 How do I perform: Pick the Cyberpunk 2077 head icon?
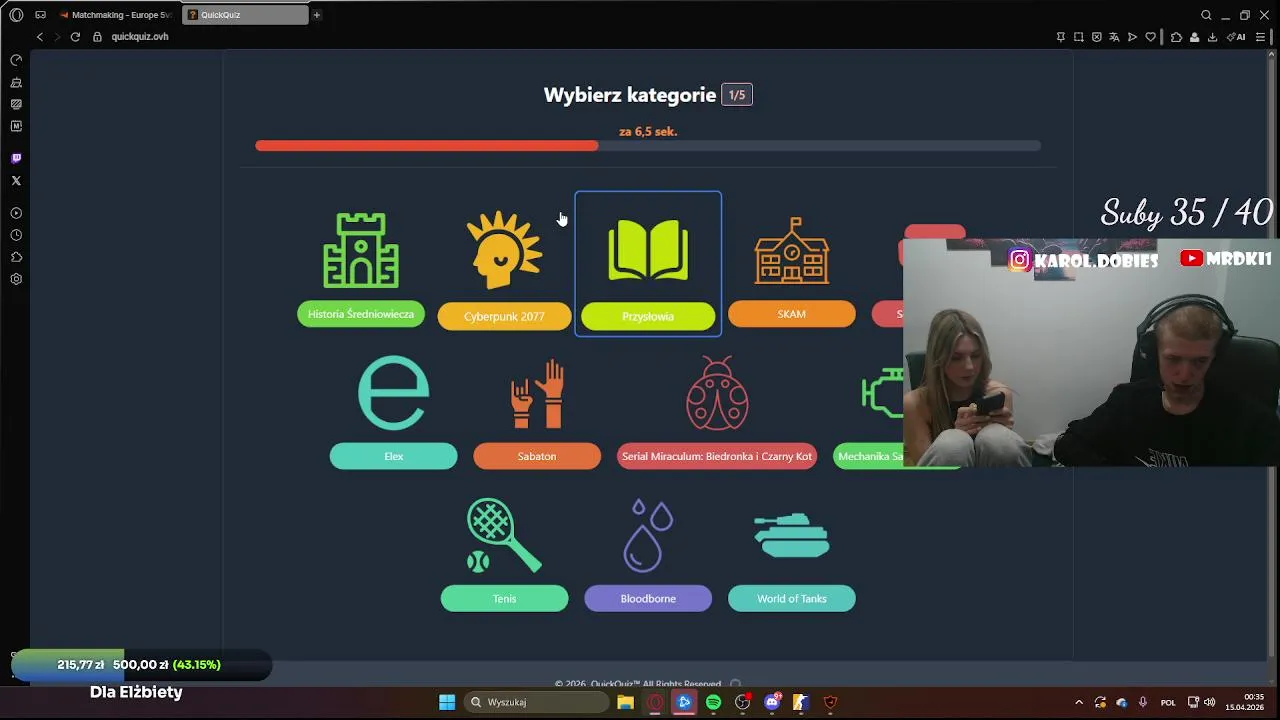tap(504, 251)
